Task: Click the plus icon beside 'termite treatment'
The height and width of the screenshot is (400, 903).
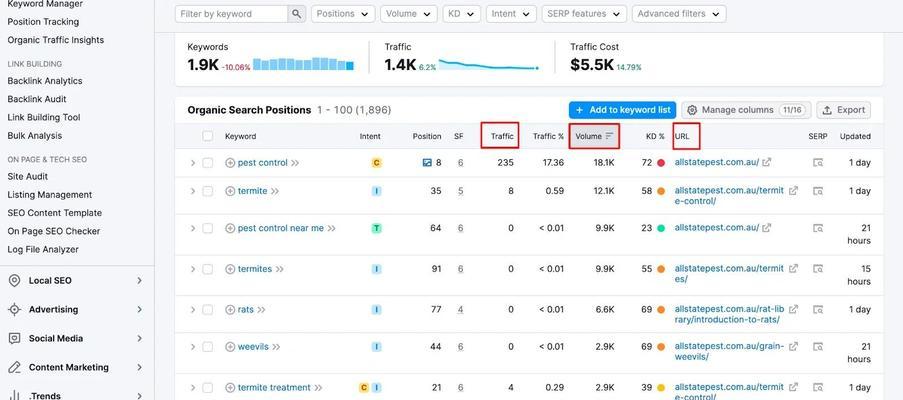Action: pos(230,388)
